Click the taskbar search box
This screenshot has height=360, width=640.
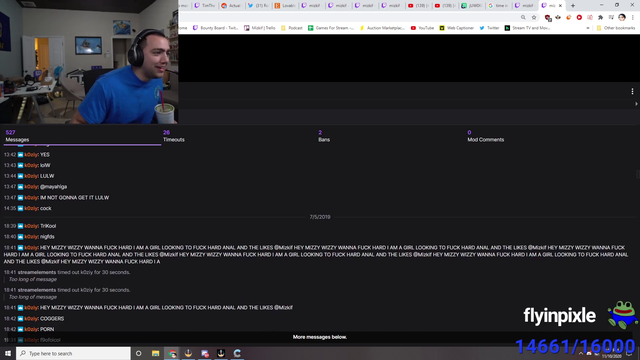tap(73, 353)
